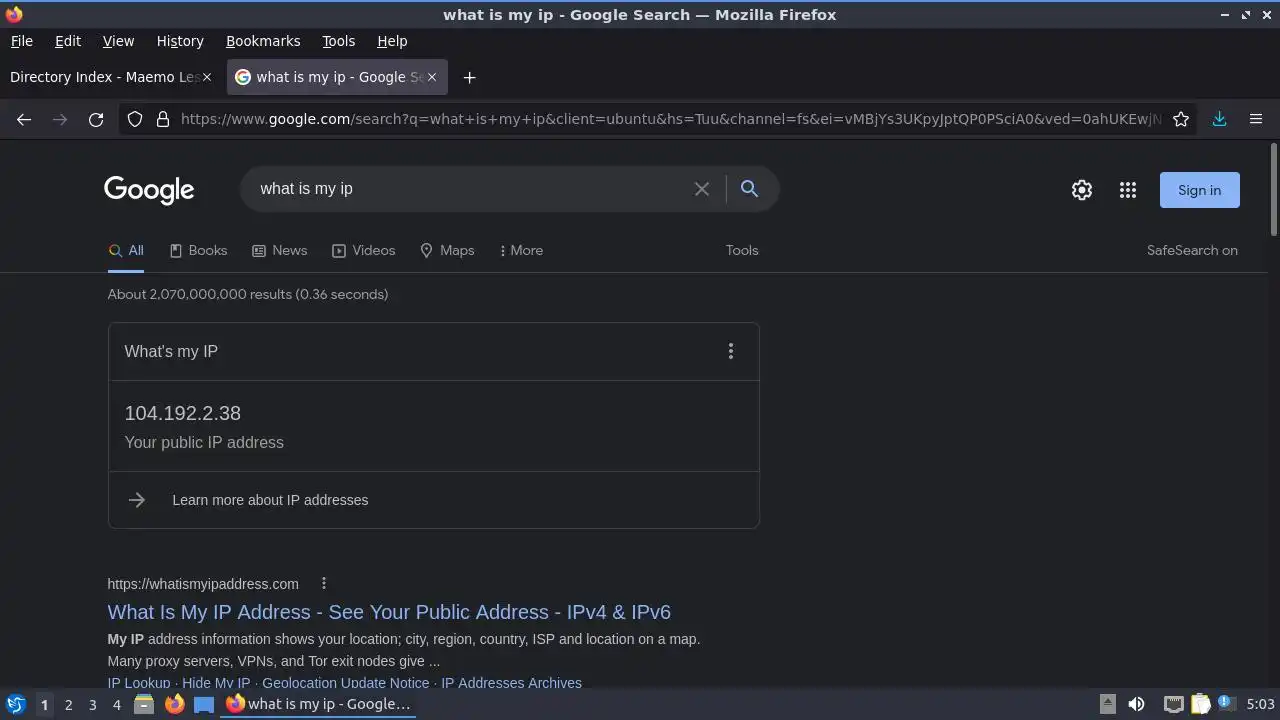Open options for What's my IP card
Screen dimensions: 1280x720
pyautogui.click(x=731, y=351)
